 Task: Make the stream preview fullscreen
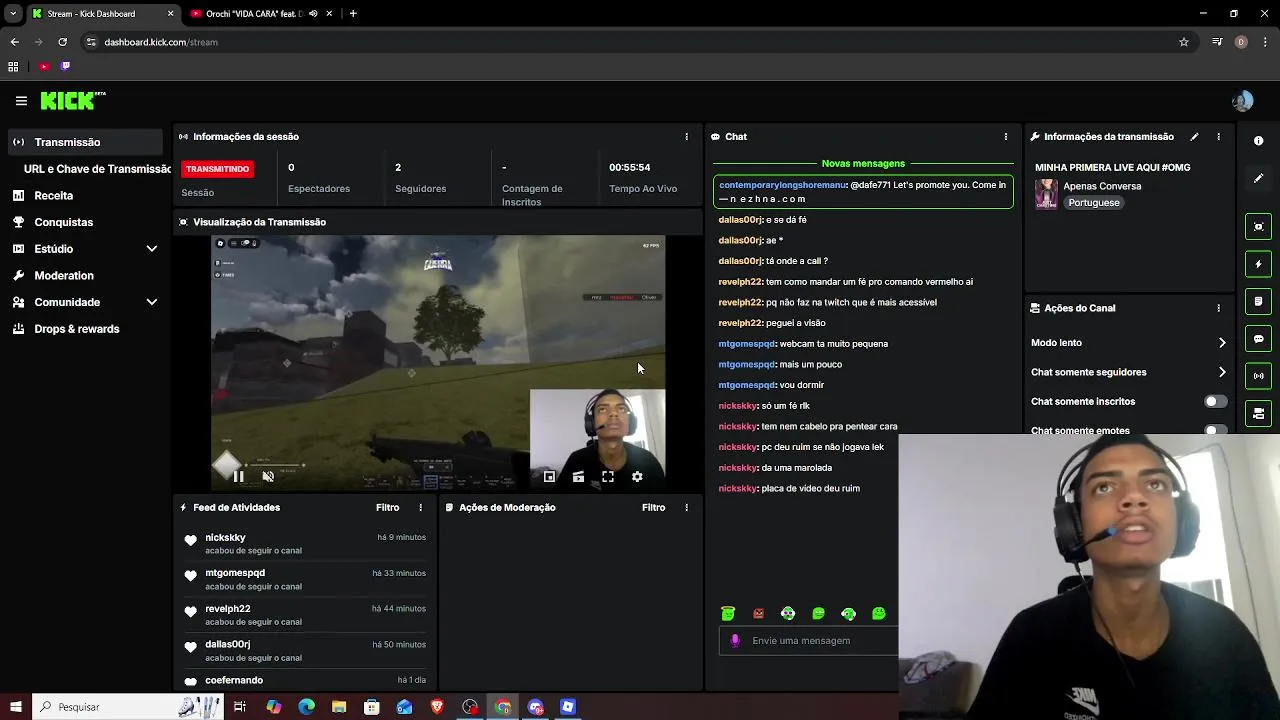click(x=607, y=477)
